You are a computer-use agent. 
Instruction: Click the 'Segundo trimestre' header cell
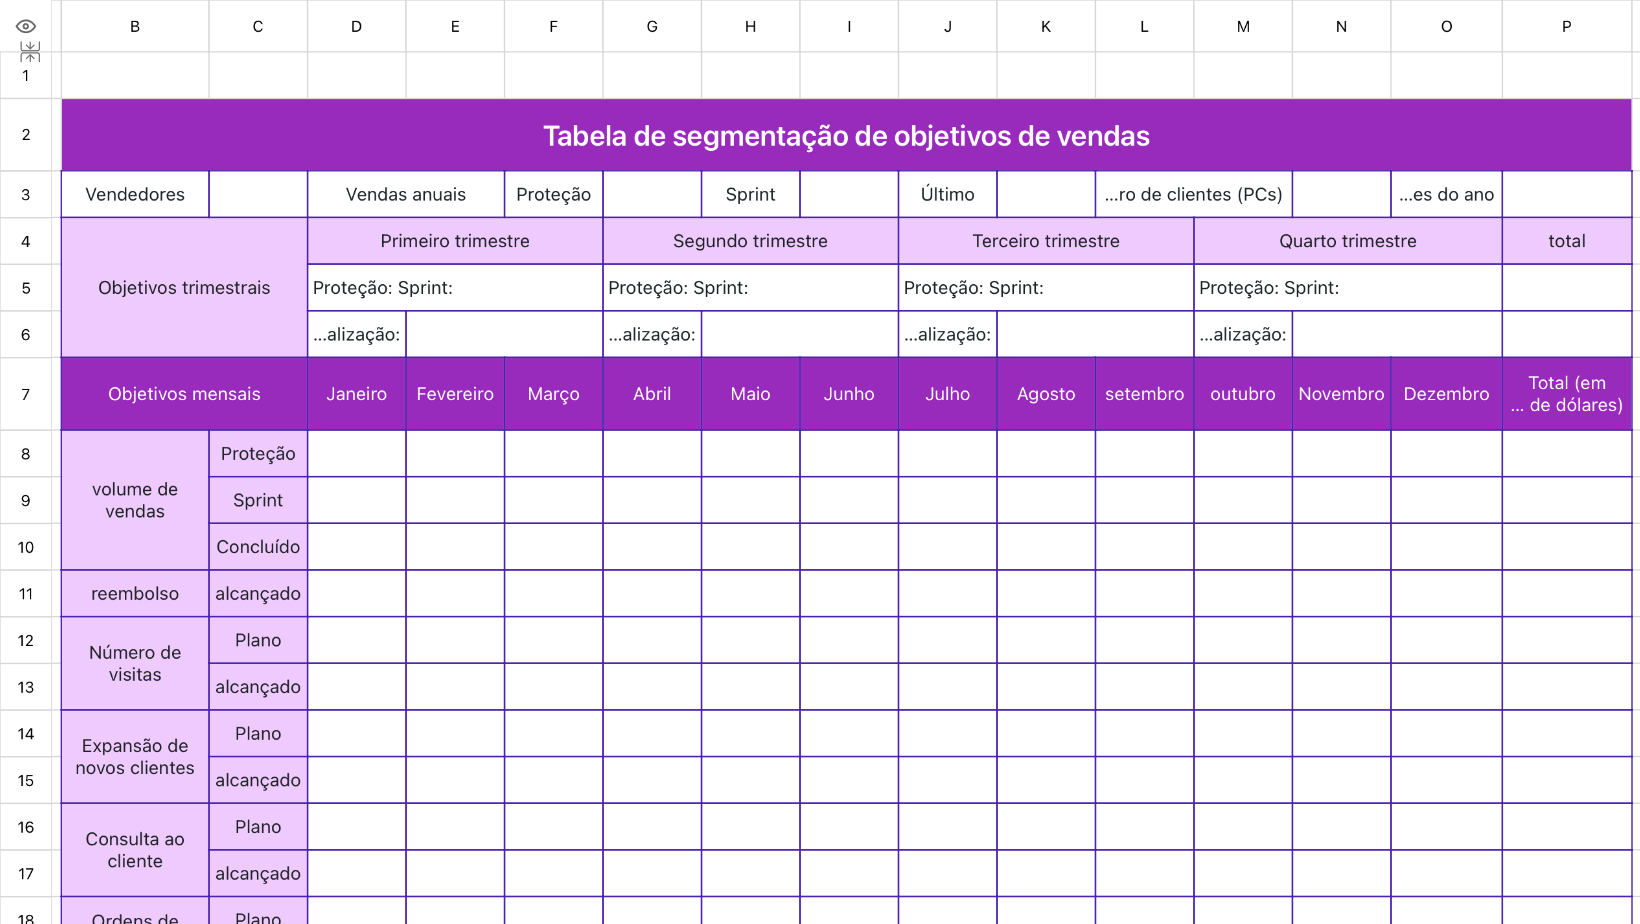pyautogui.click(x=751, y=241)
